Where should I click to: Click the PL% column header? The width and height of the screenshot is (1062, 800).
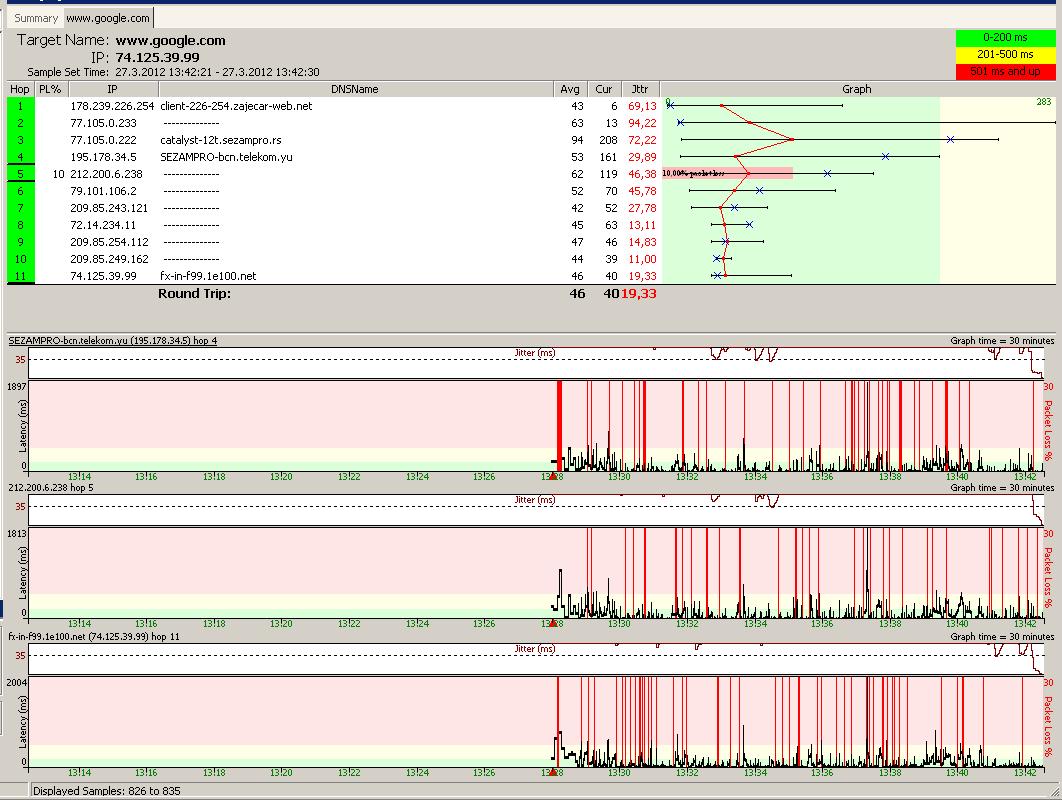tap(50, 89)
